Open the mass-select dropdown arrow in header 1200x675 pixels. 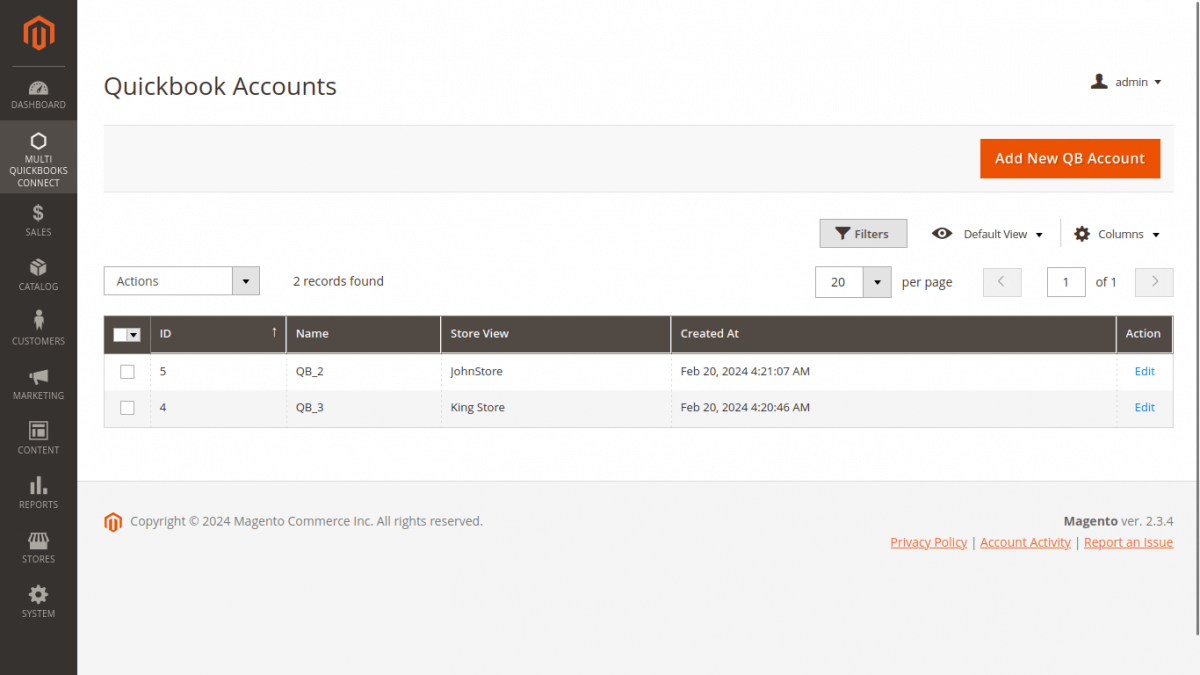[x=134, y=335]
